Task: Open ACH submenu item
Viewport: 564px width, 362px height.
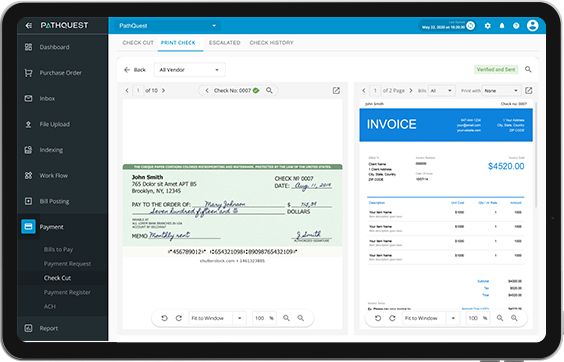Action: tap(50, 307)
